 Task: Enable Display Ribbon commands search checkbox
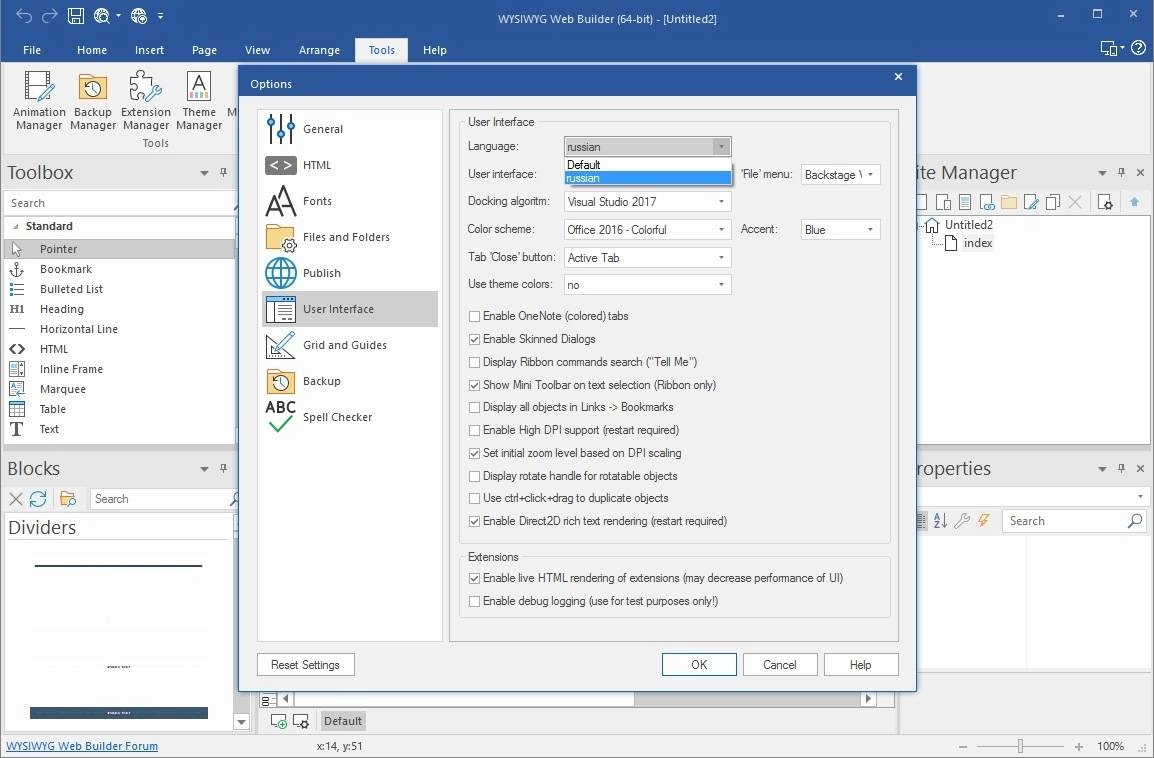click(475, 362)
